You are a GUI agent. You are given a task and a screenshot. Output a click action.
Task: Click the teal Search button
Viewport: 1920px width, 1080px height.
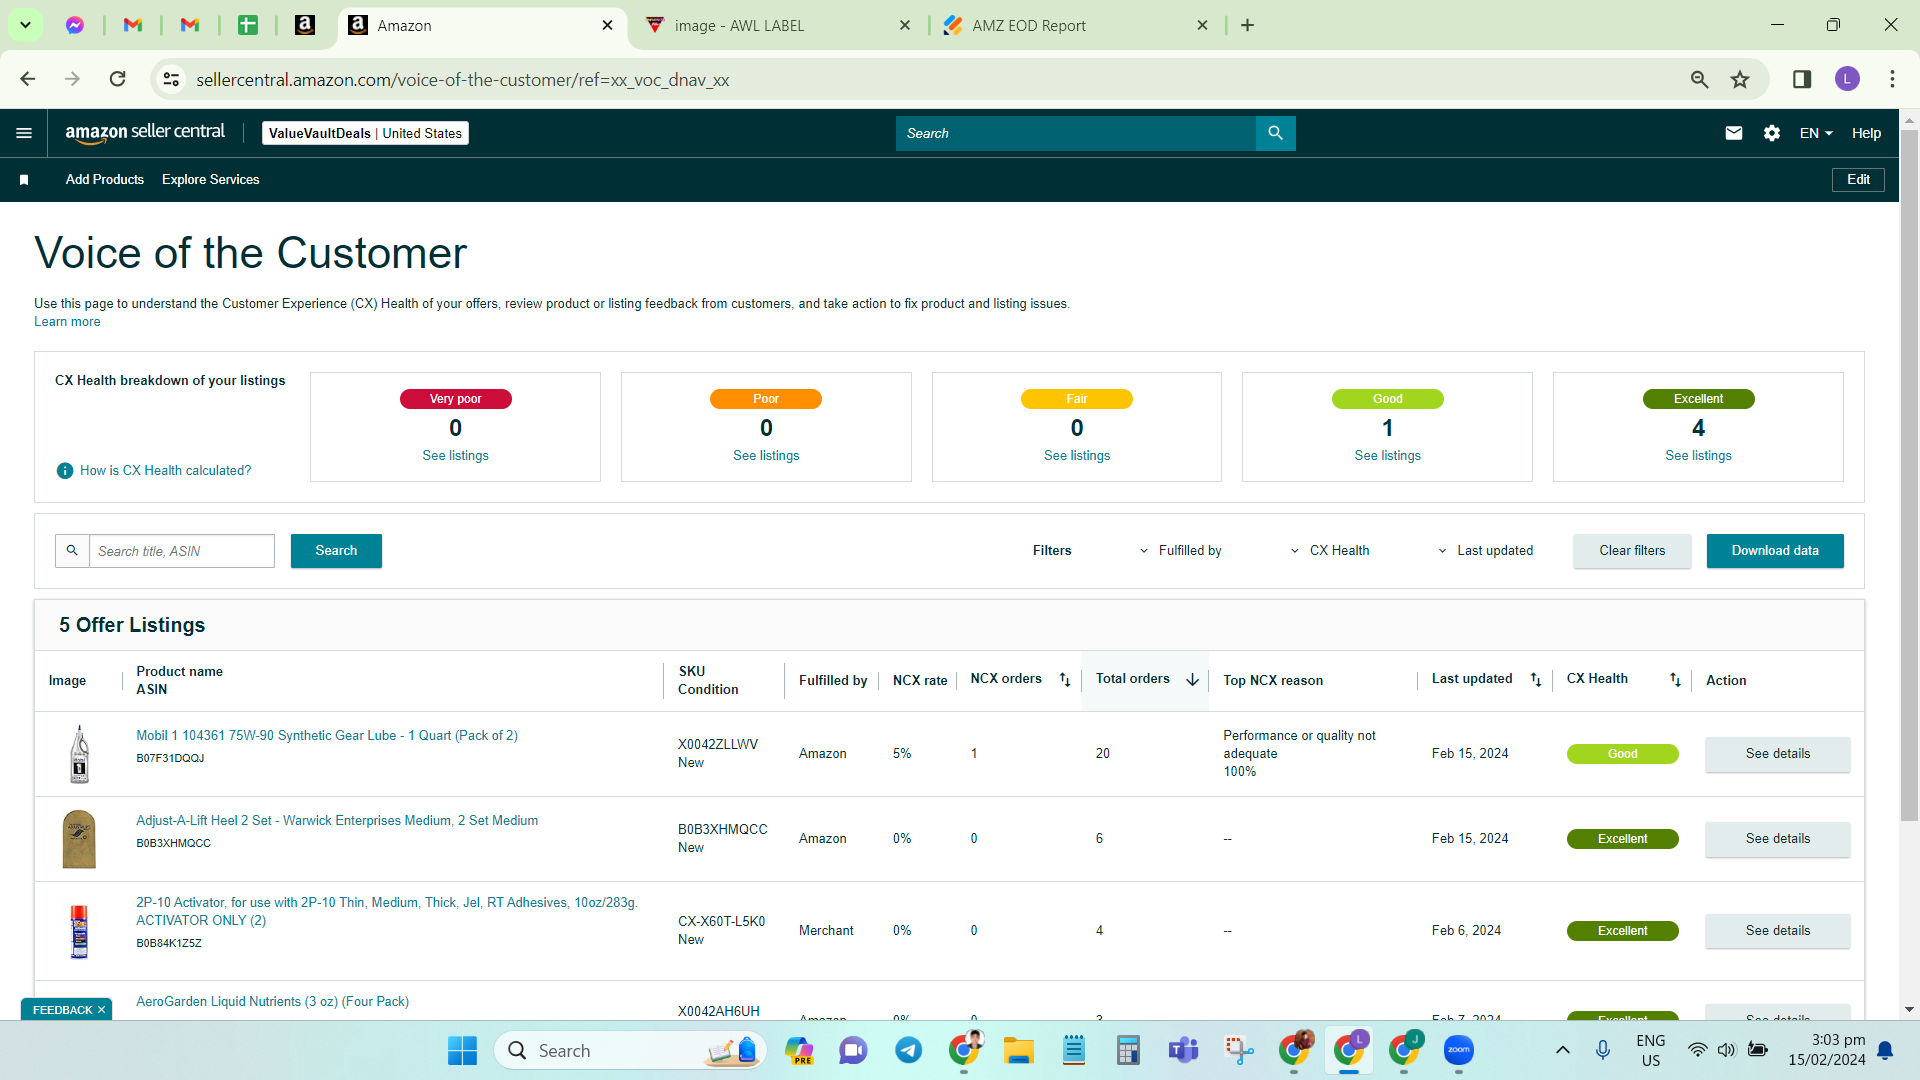tap(336, 551)
